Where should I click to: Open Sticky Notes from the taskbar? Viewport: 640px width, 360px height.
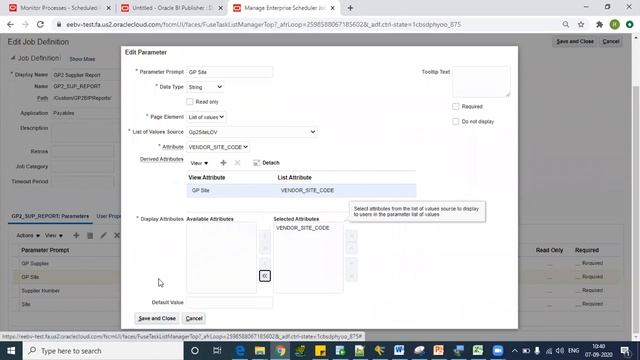click(x=320, y=351)
